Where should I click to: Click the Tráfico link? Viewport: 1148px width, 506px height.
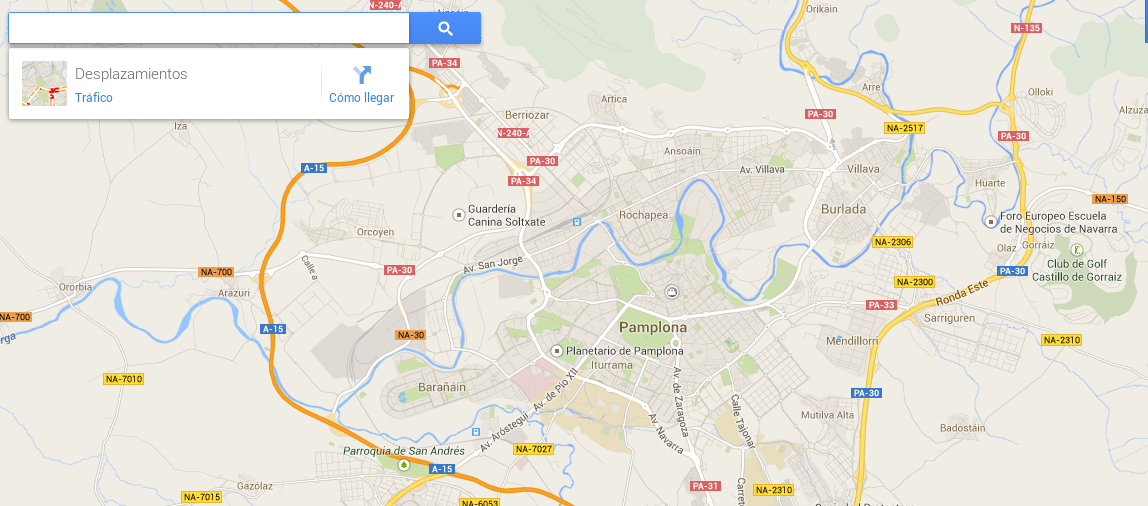pyautogui.click(x=94, y=98)
